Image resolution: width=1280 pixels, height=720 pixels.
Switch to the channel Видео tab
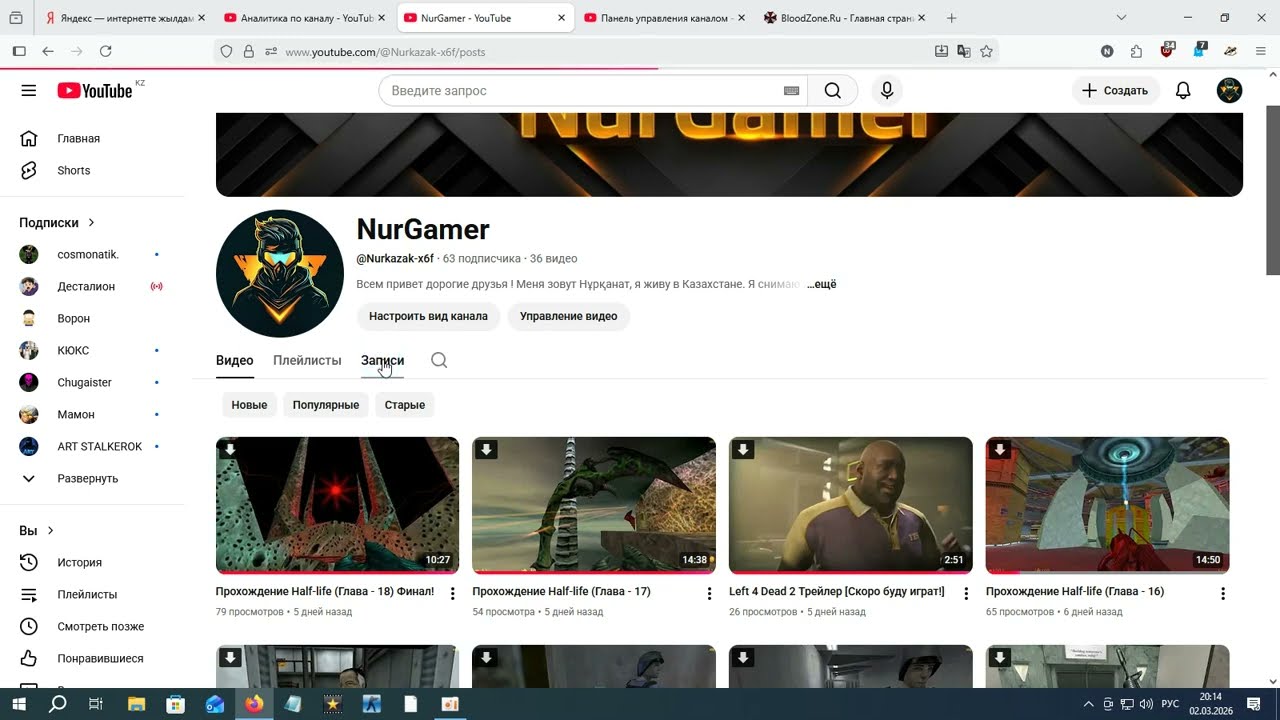[235, 360]
